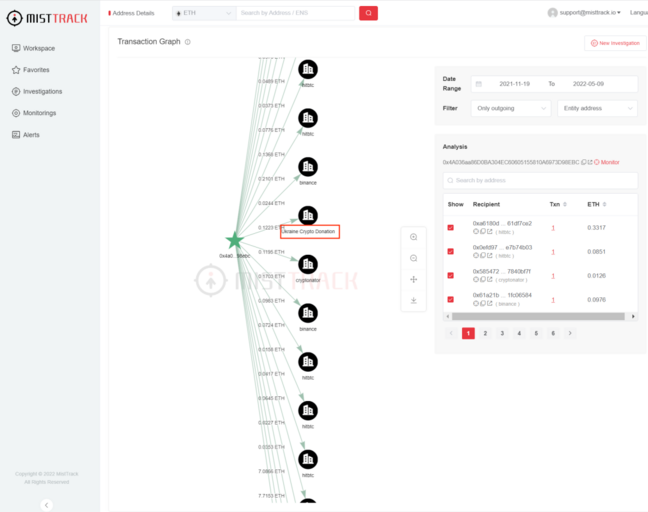The image size is (648, 512).
Task: Toggle Show checkbox for recipient 0x61a21b...1fc06584
Action: (450, 299)
